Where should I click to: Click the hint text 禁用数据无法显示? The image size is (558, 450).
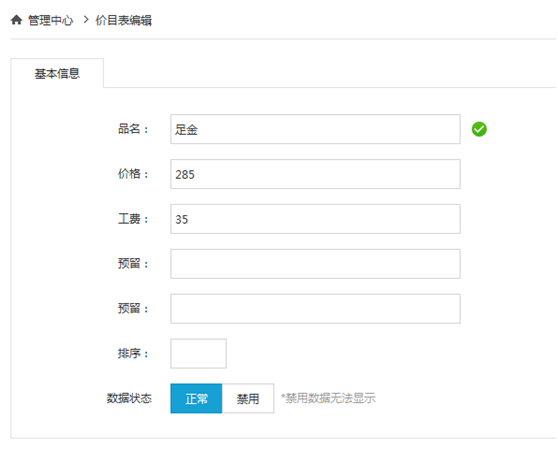pos(331,398)
